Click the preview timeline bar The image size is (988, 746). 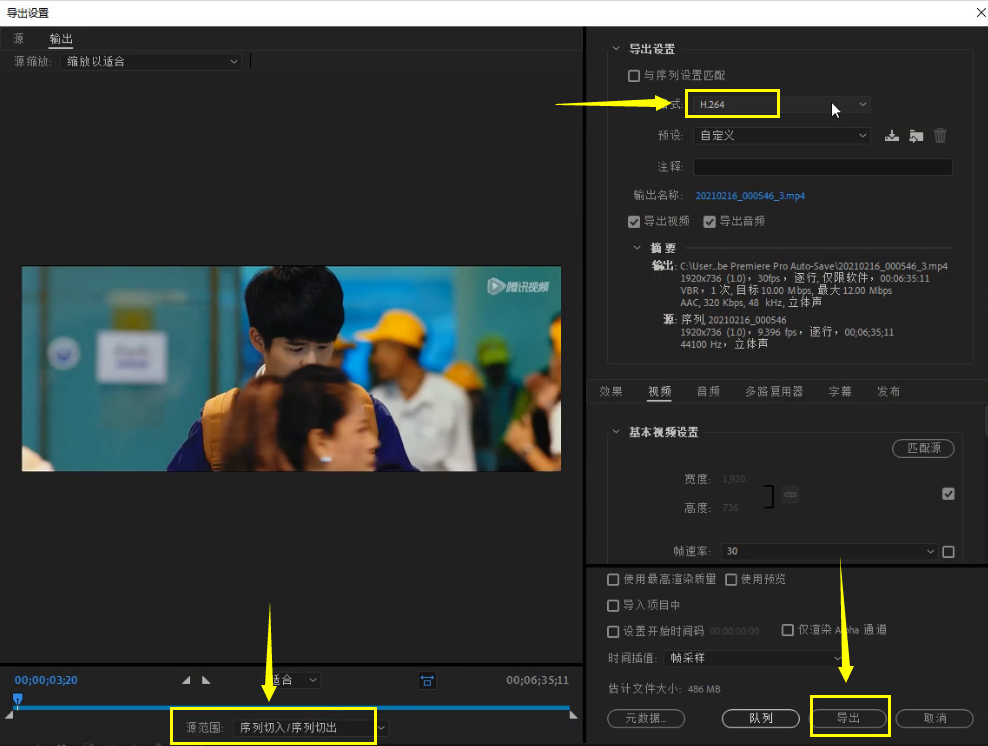(x=293, y=708)
